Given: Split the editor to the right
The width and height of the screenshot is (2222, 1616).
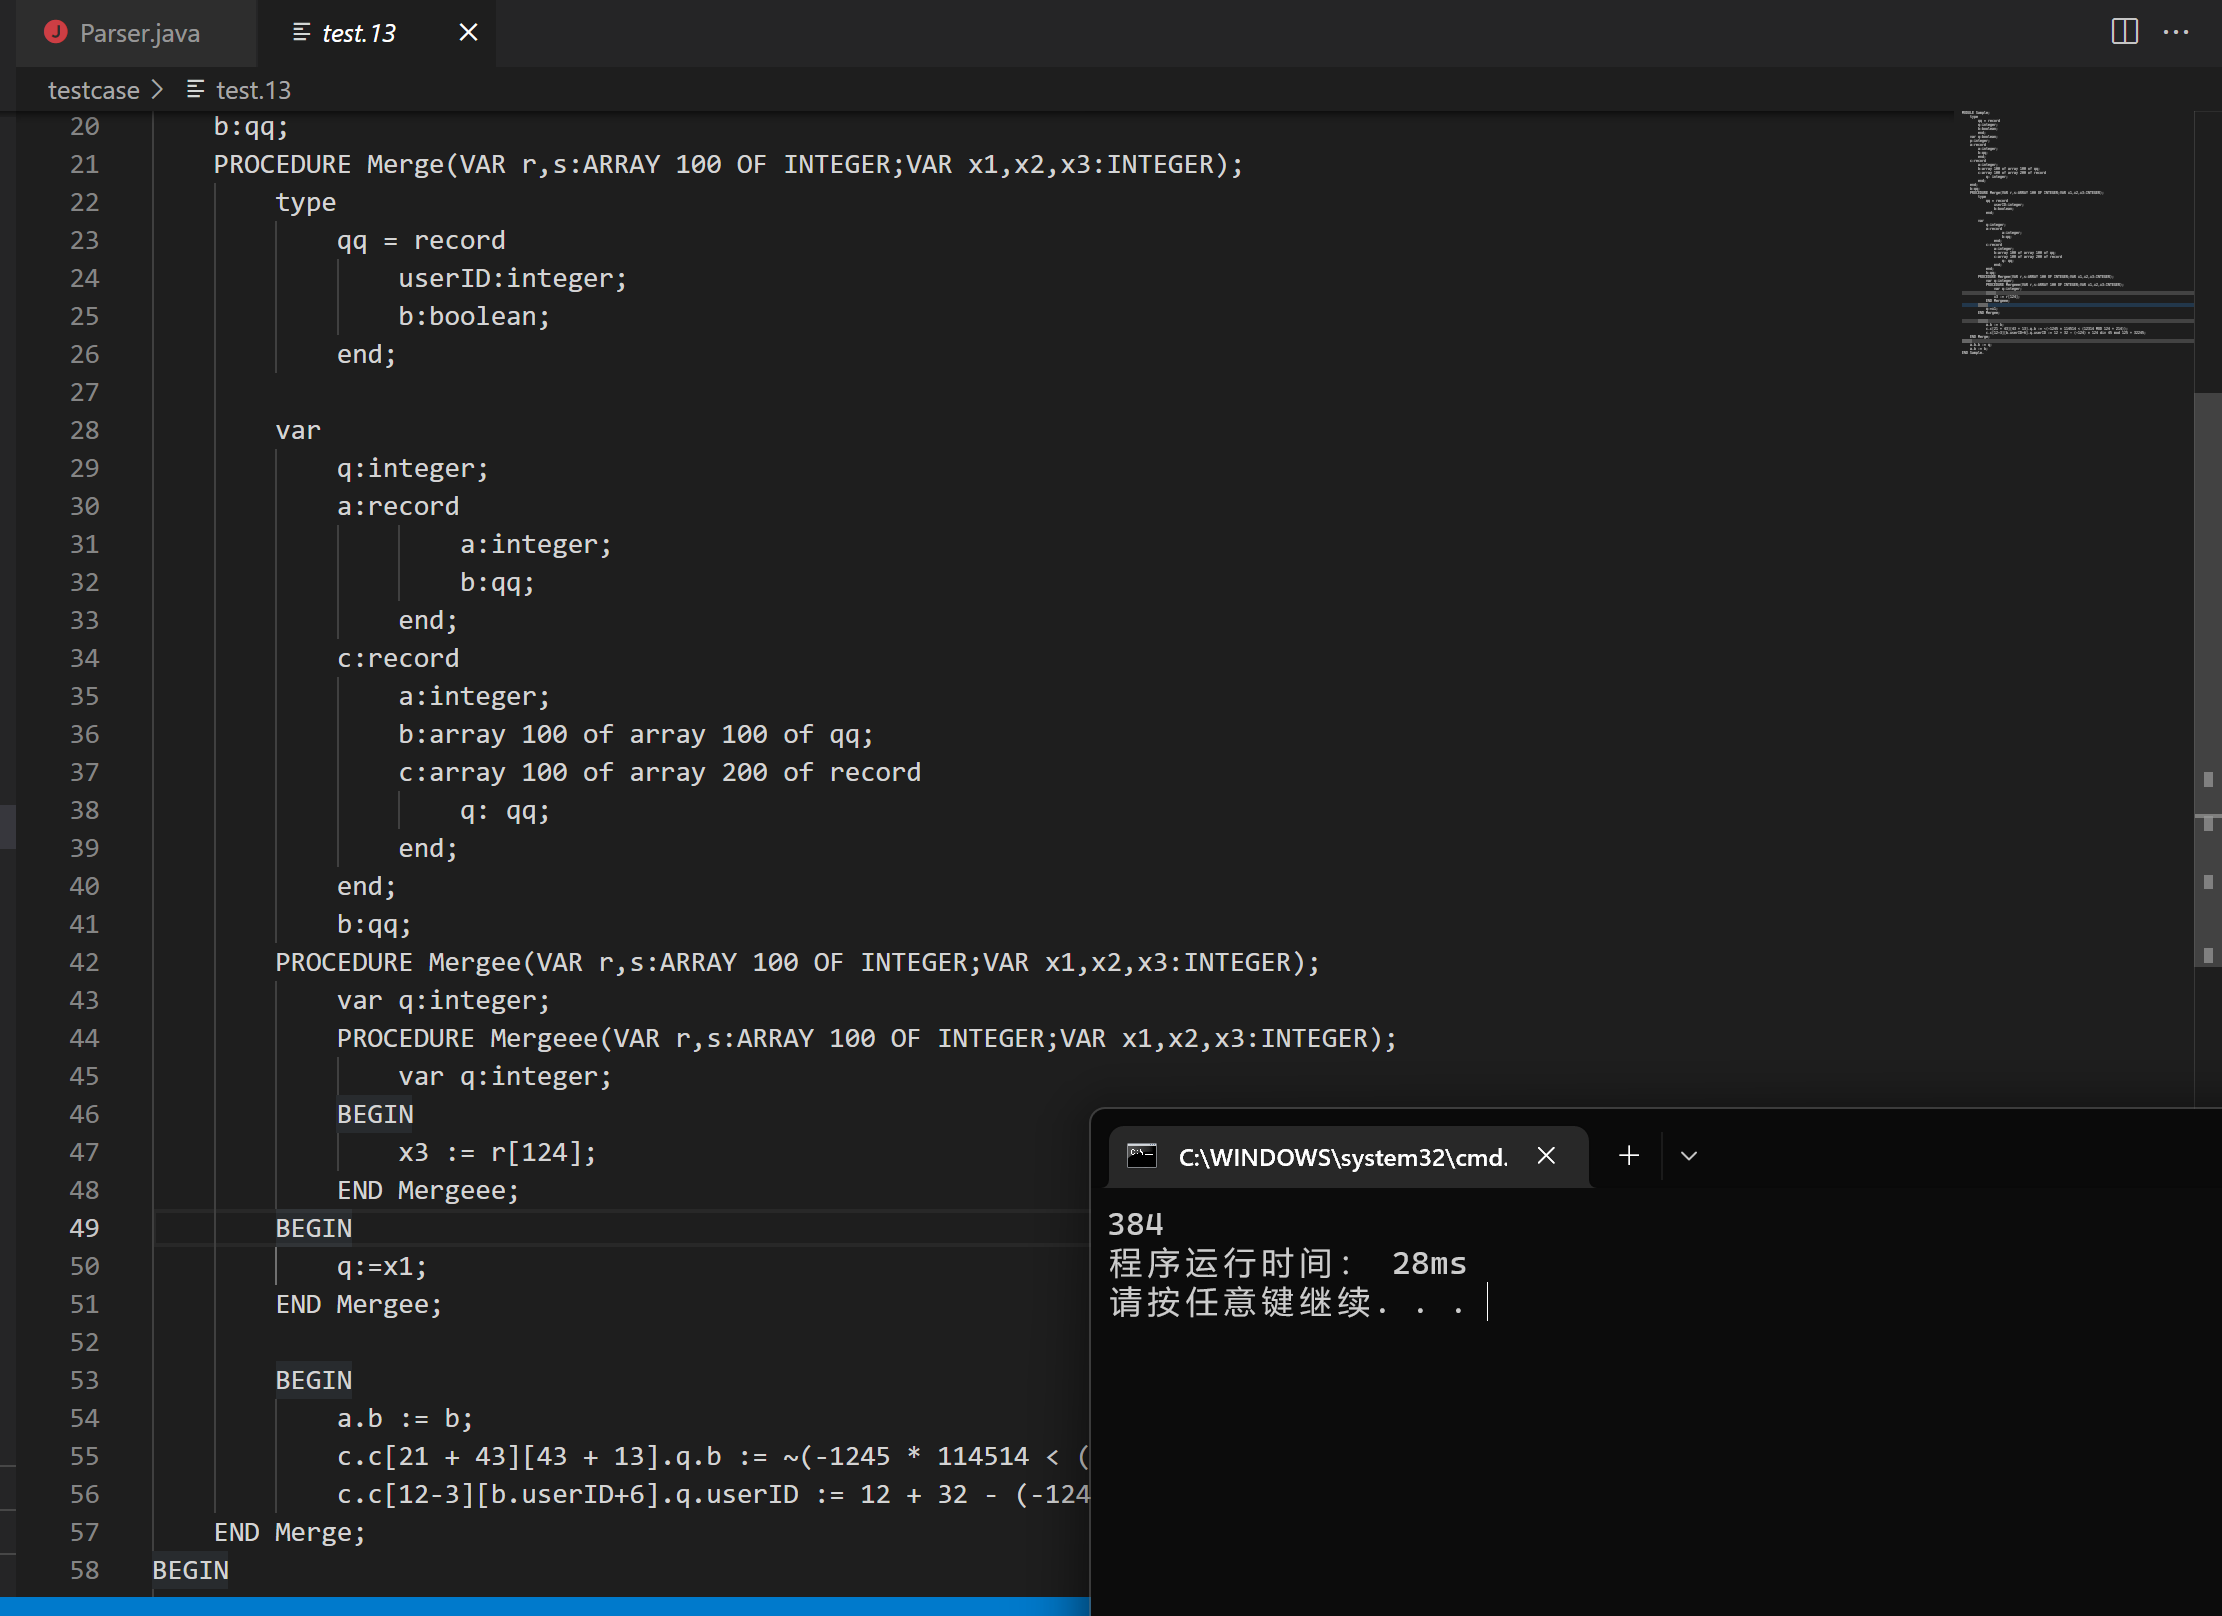Looking at the screenshot, I should click(x=2125, y=32).
